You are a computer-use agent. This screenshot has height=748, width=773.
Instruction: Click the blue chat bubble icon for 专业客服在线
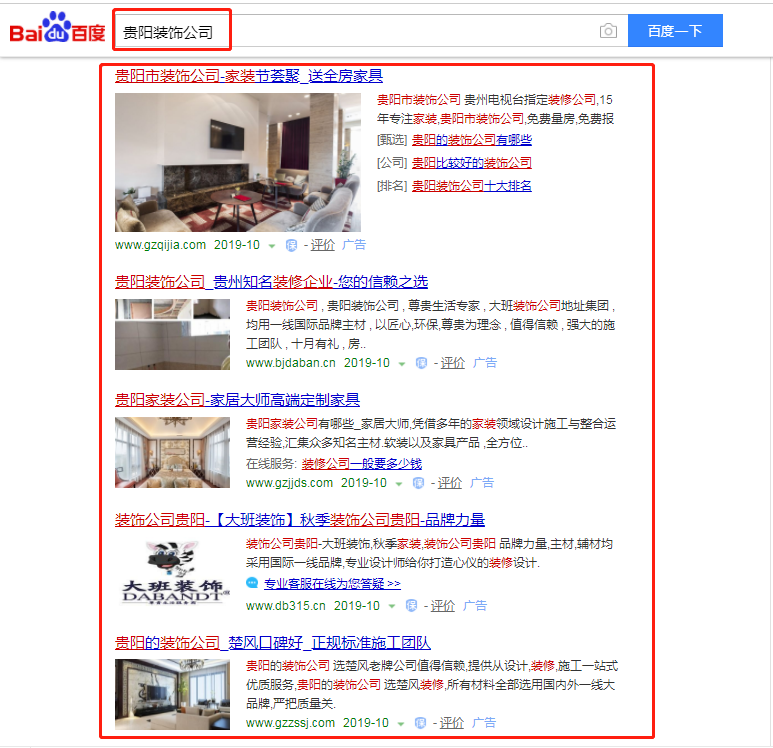point(253,583)
